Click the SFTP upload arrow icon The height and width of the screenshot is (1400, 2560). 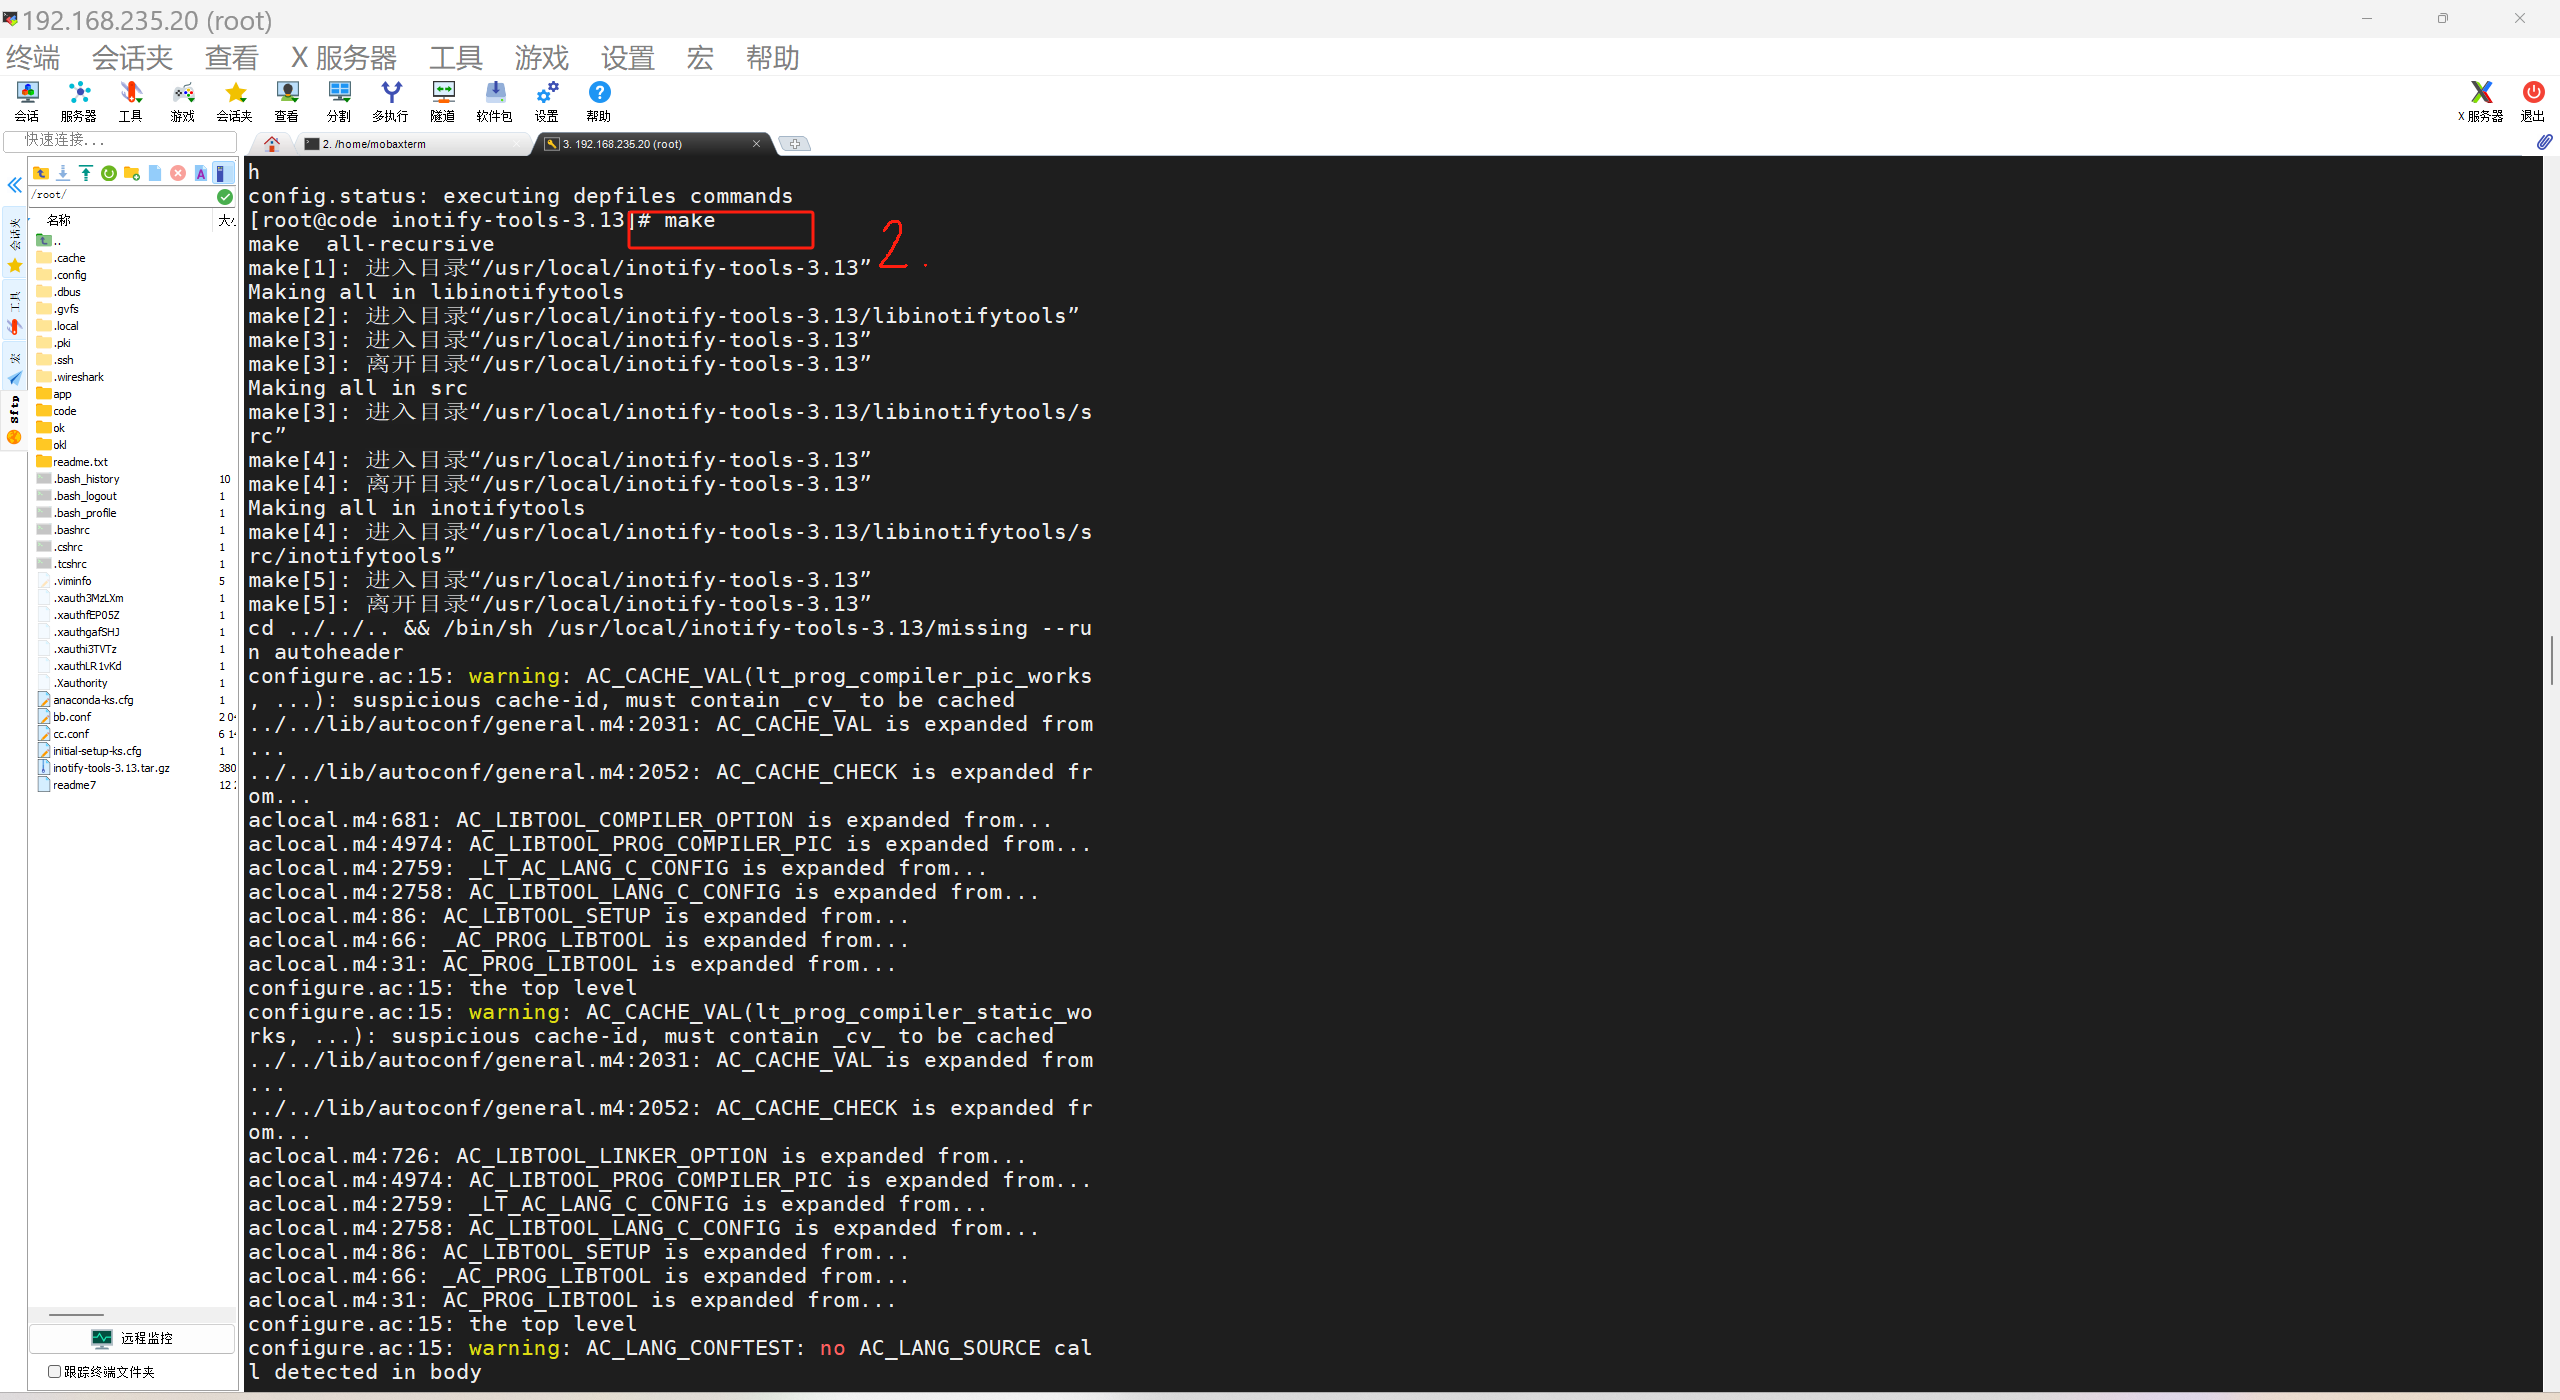[x=86, y=173]
